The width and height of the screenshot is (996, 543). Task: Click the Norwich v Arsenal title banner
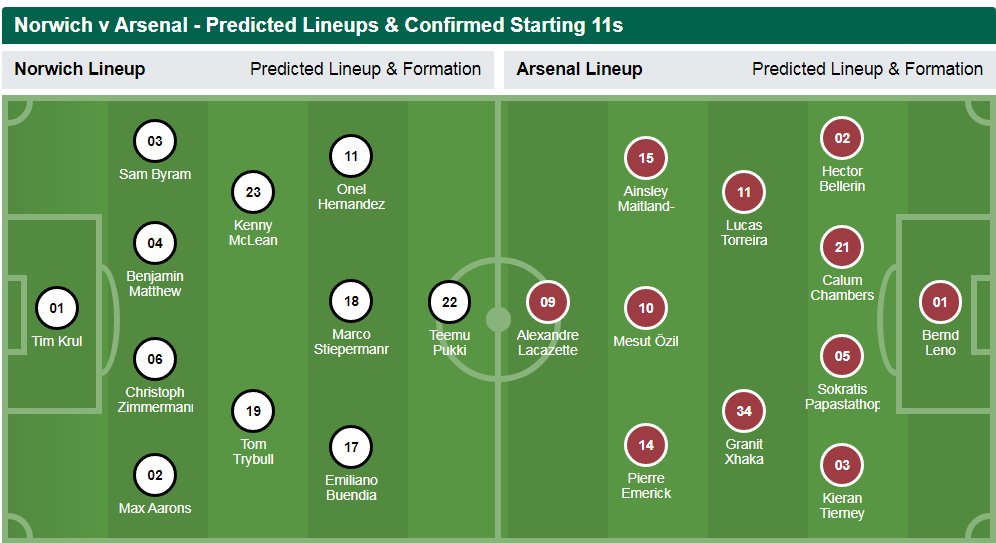point(498,25)
